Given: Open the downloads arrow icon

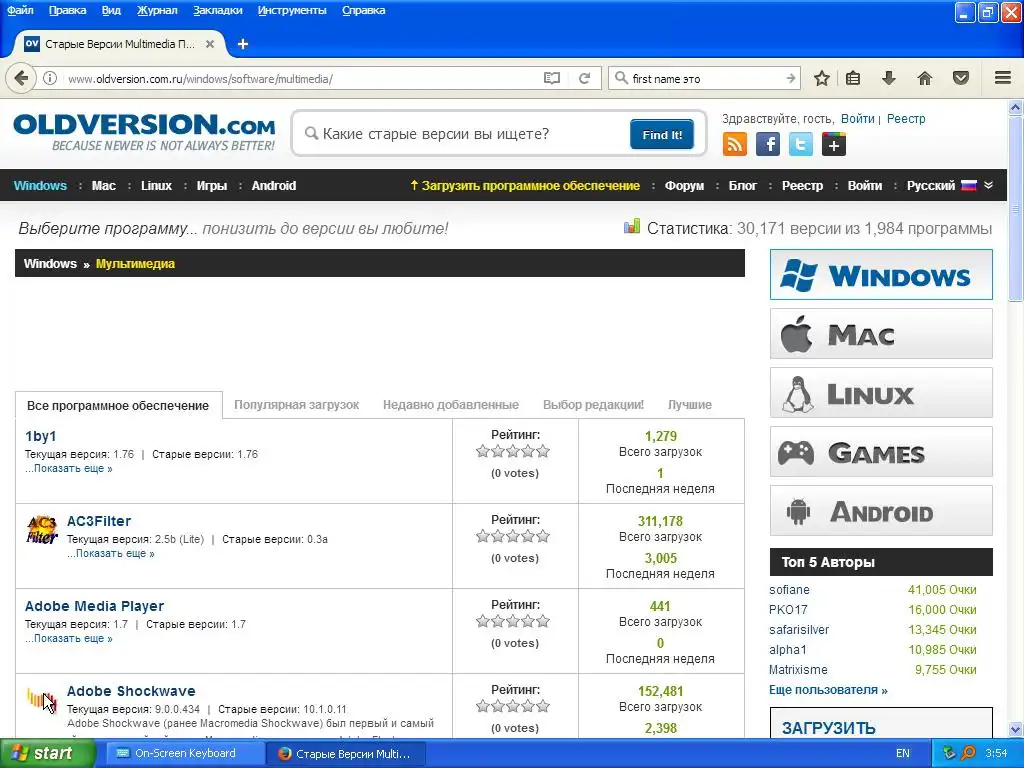Looking at the screenshot, I should click(x=889, y=78).
